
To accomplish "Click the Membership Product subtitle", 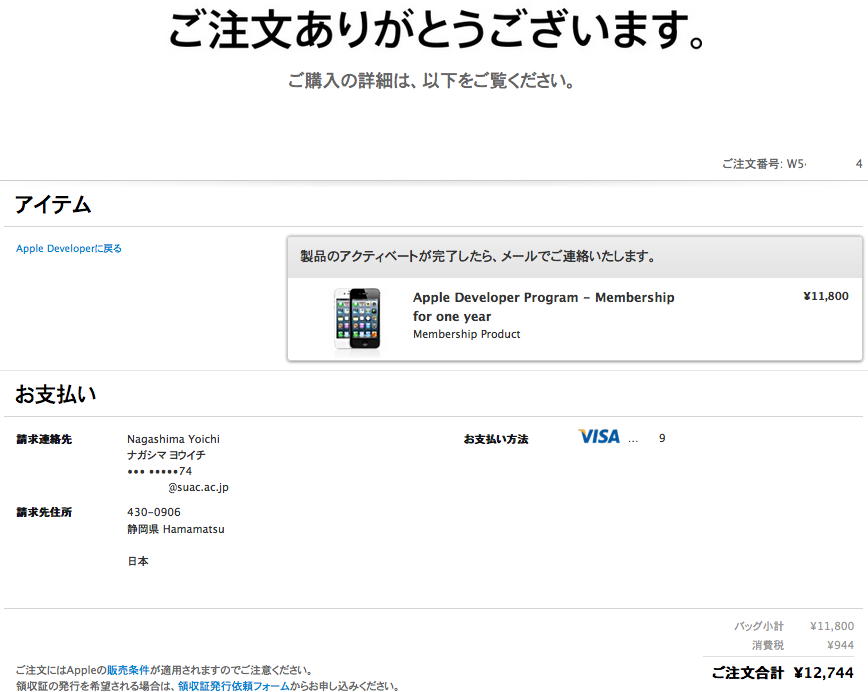I will tap(466, 334).
